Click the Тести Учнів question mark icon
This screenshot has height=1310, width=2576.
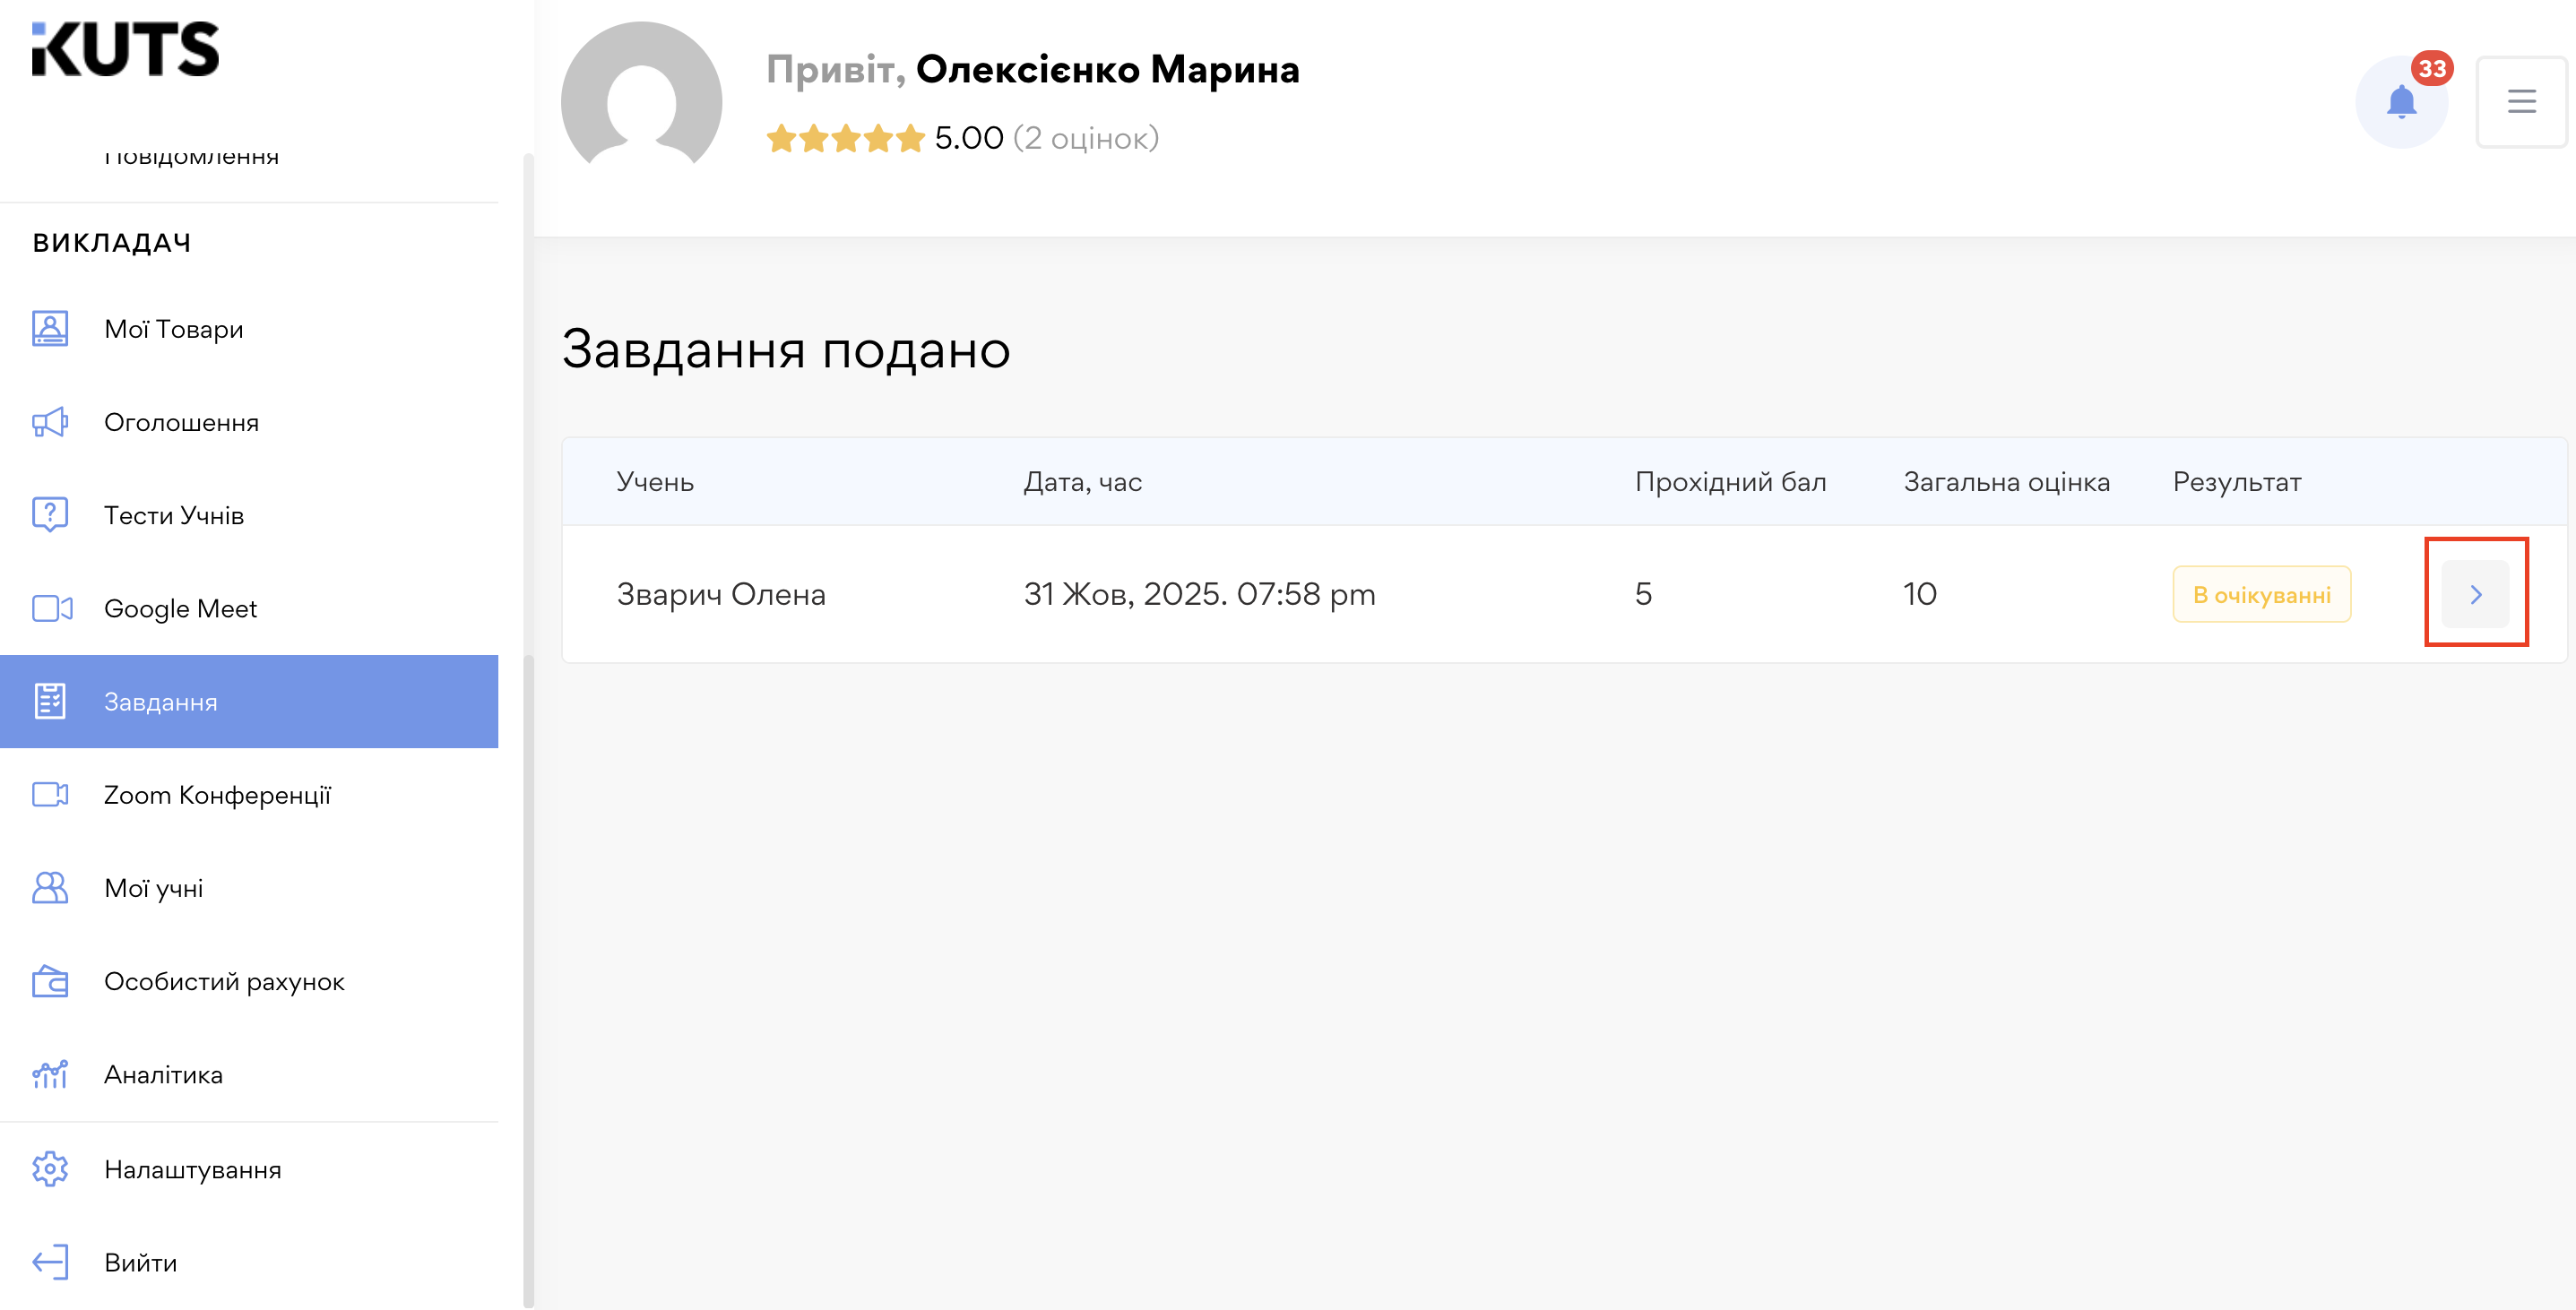[49, 514]
